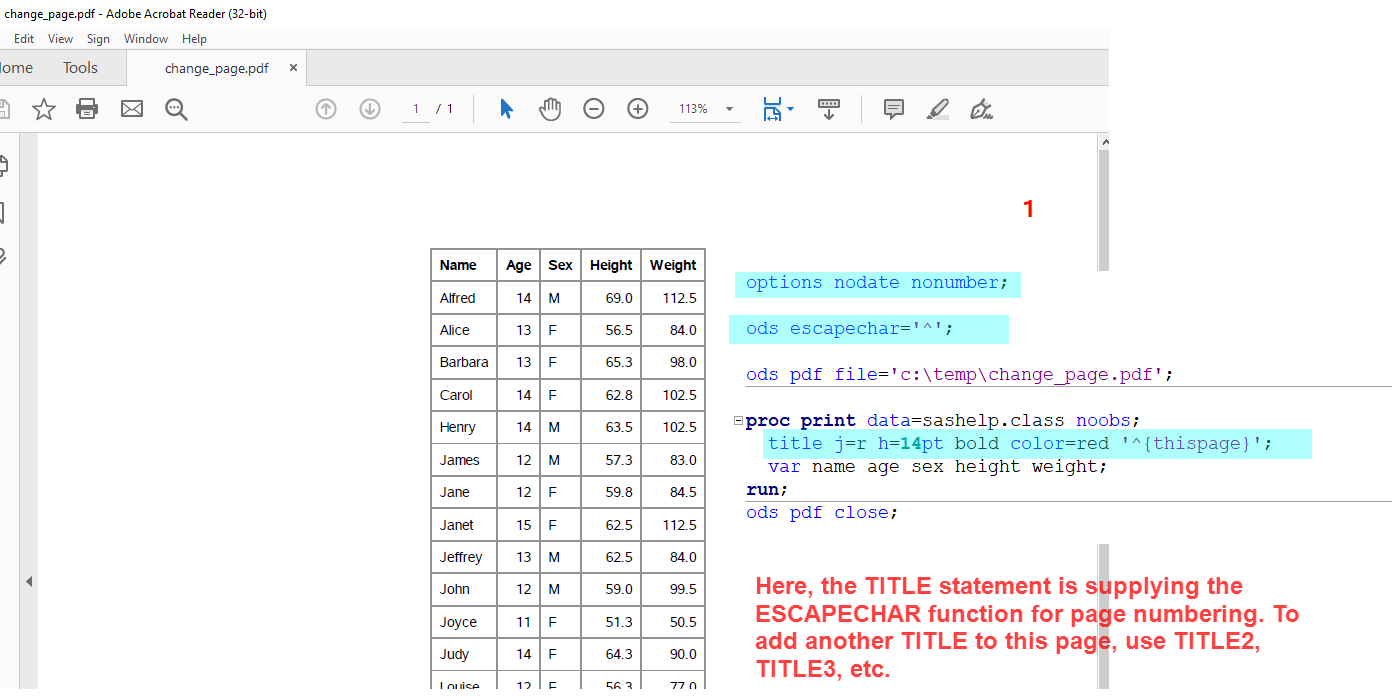This screenshot has height=696, width=1392.
Task: Activate the hand pan tool
Action: pos(550,109)
